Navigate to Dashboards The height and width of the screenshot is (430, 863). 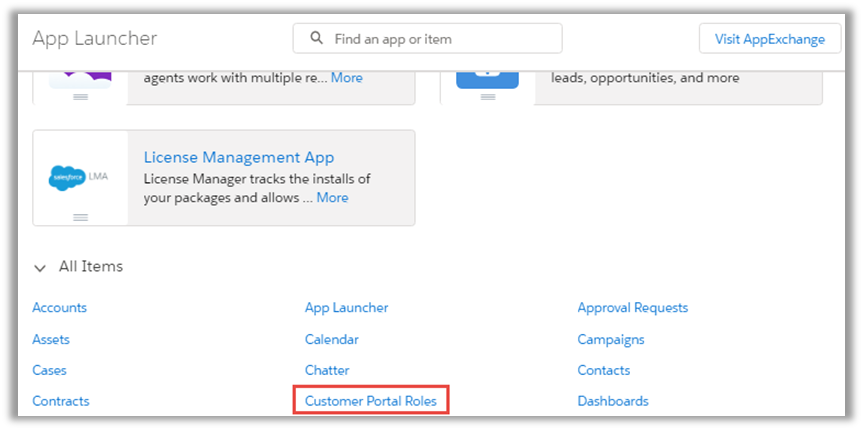pos(613,401)
